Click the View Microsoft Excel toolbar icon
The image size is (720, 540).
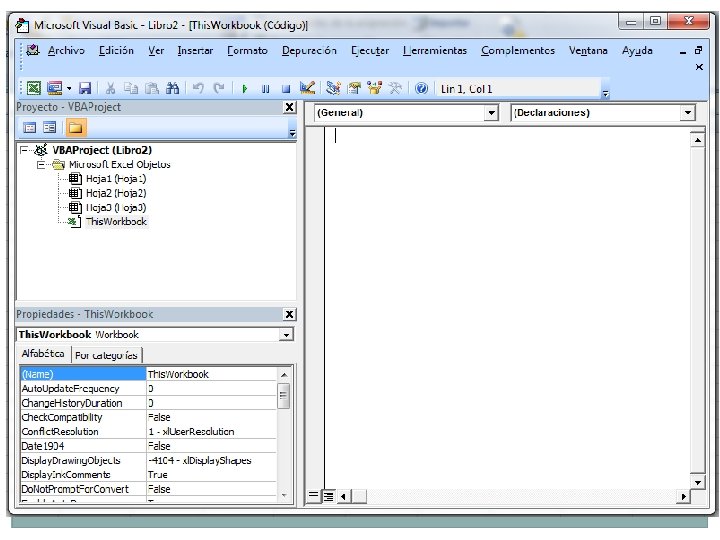[34, 88]
